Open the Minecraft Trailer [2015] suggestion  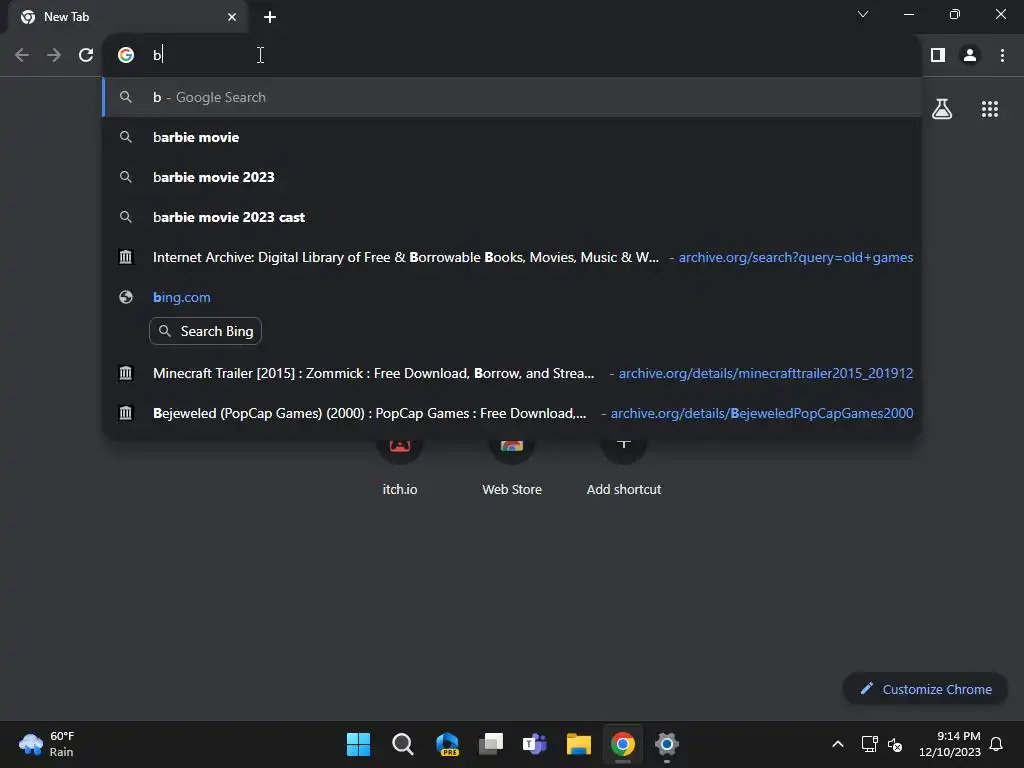512,373
